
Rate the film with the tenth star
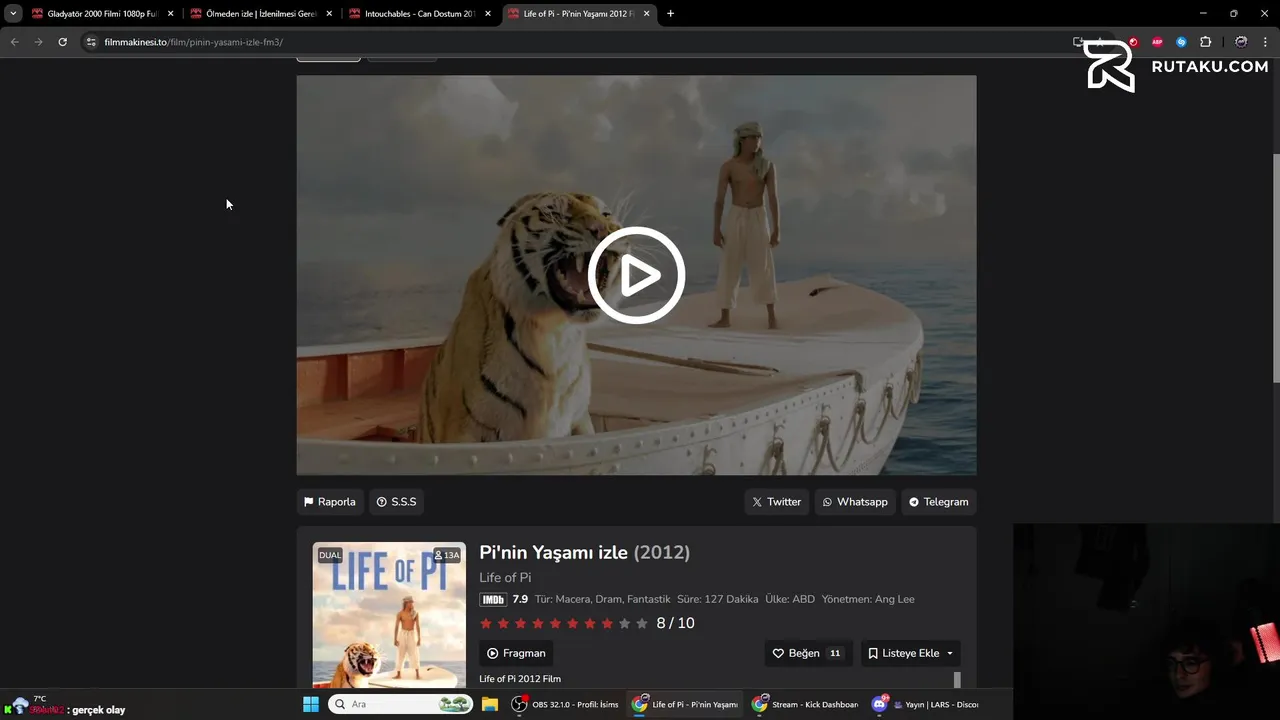point(642,623)
